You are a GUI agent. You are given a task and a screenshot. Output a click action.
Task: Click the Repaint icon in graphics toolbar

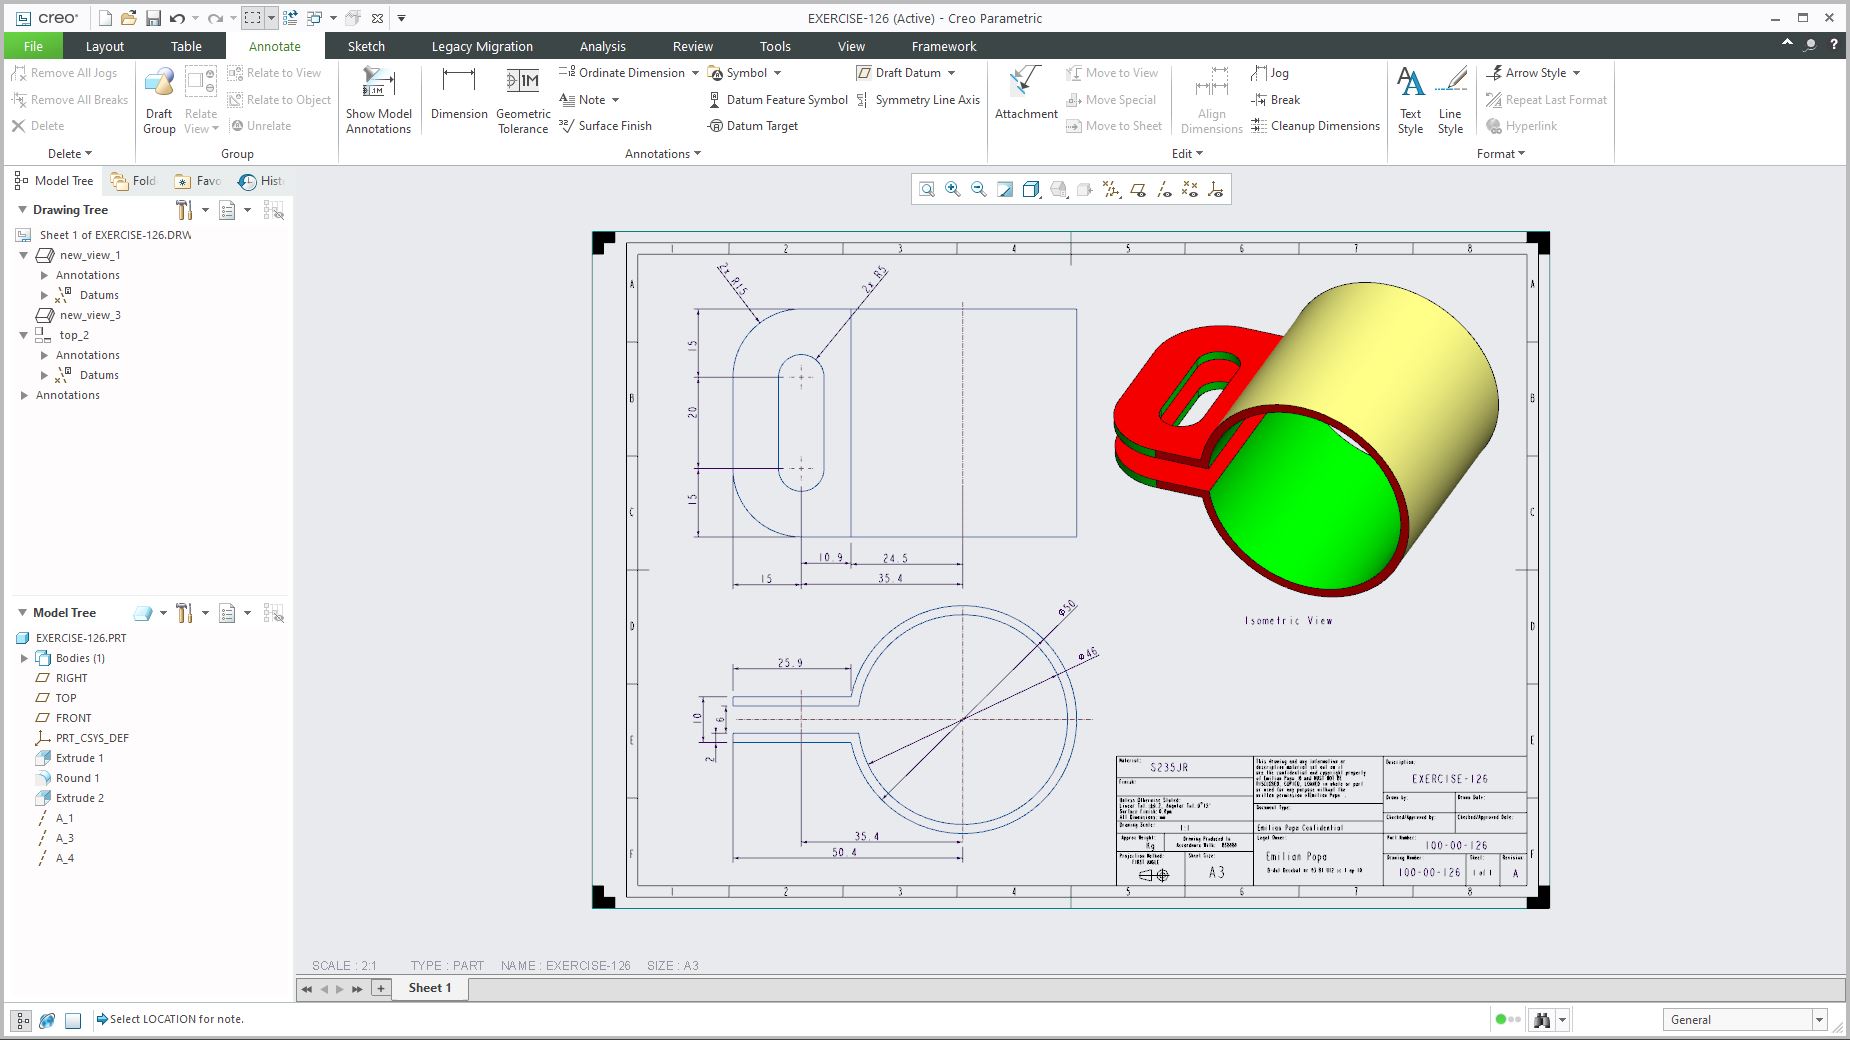(x=1005, y=189)
